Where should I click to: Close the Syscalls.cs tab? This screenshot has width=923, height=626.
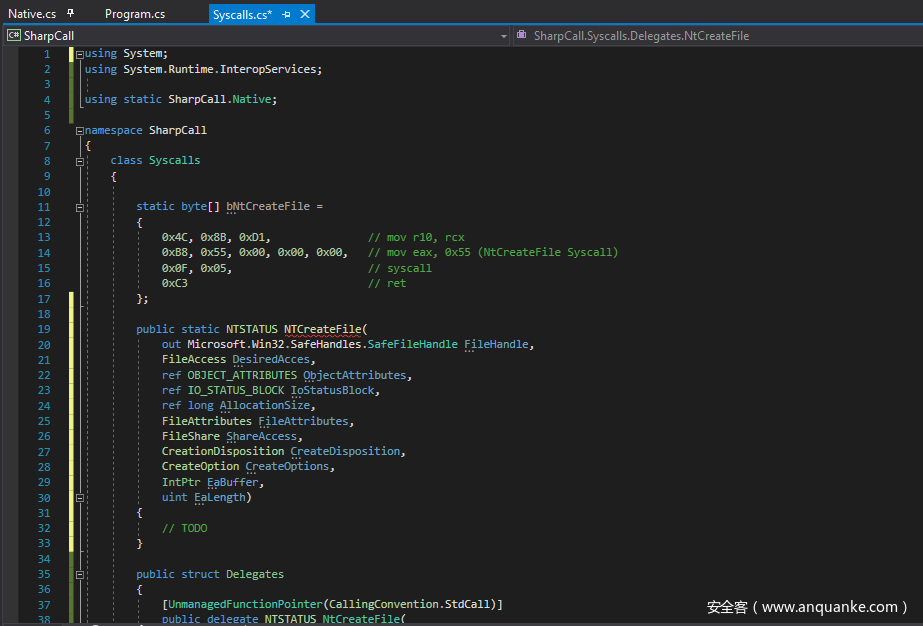point(305,14)
